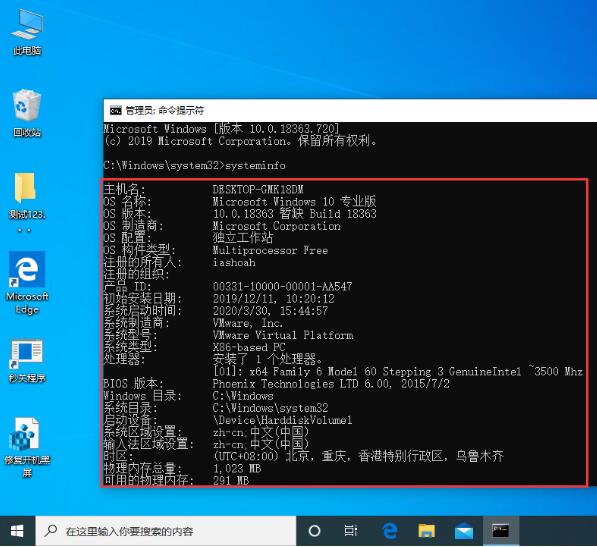Select the 修复开机黑屏 desktop file
The height and width of the screenshot is (547, 597).
click(x=27, y=447)
